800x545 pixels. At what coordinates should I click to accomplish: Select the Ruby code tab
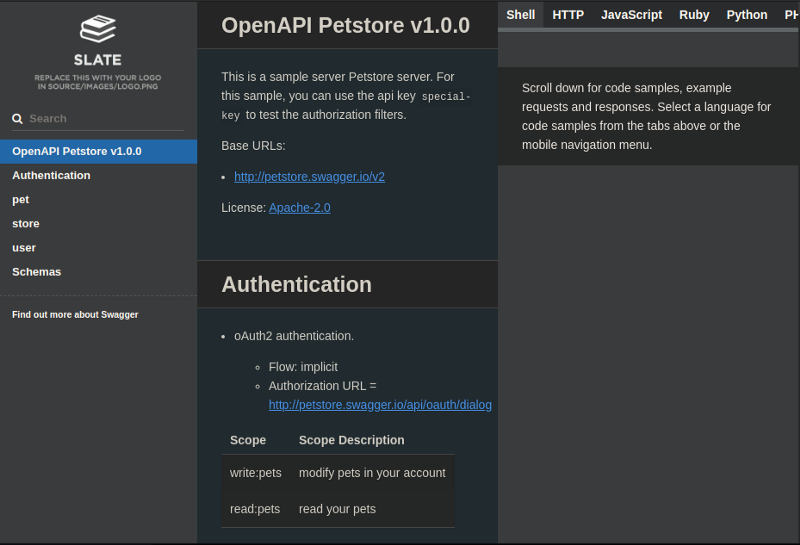point(694,15)
